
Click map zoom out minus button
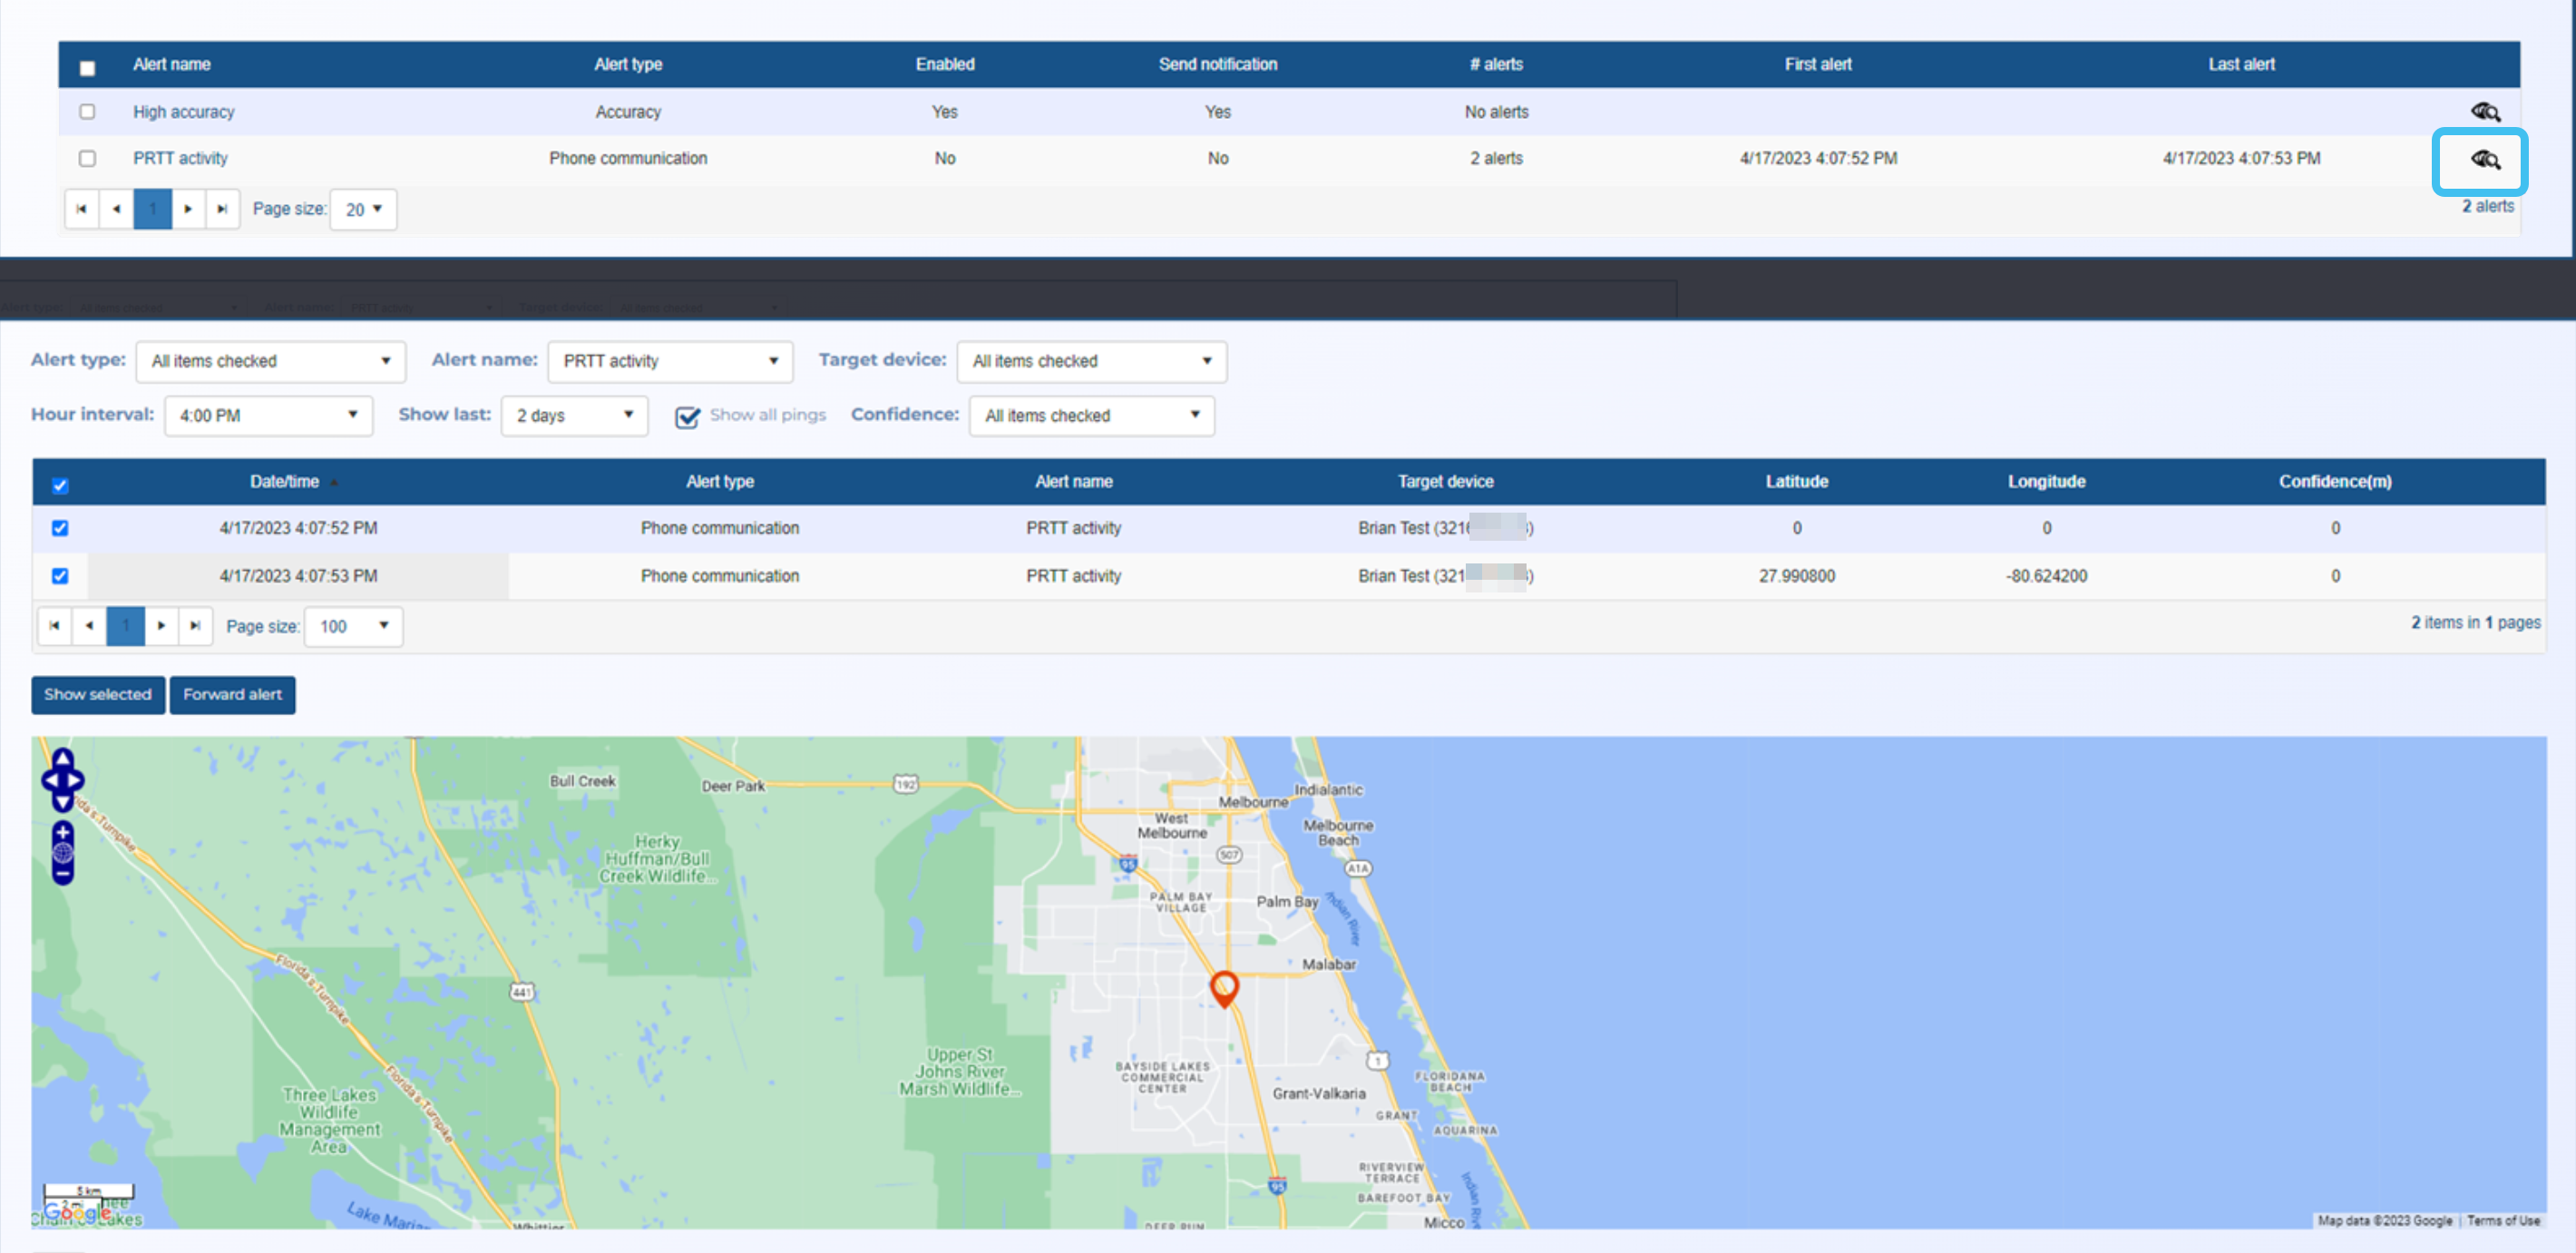coord(63,874)
